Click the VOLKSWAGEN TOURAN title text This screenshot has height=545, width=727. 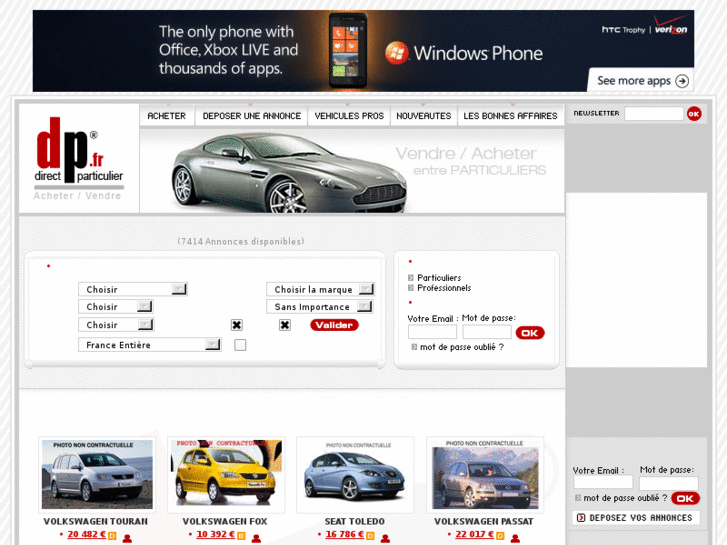(96, 521)
